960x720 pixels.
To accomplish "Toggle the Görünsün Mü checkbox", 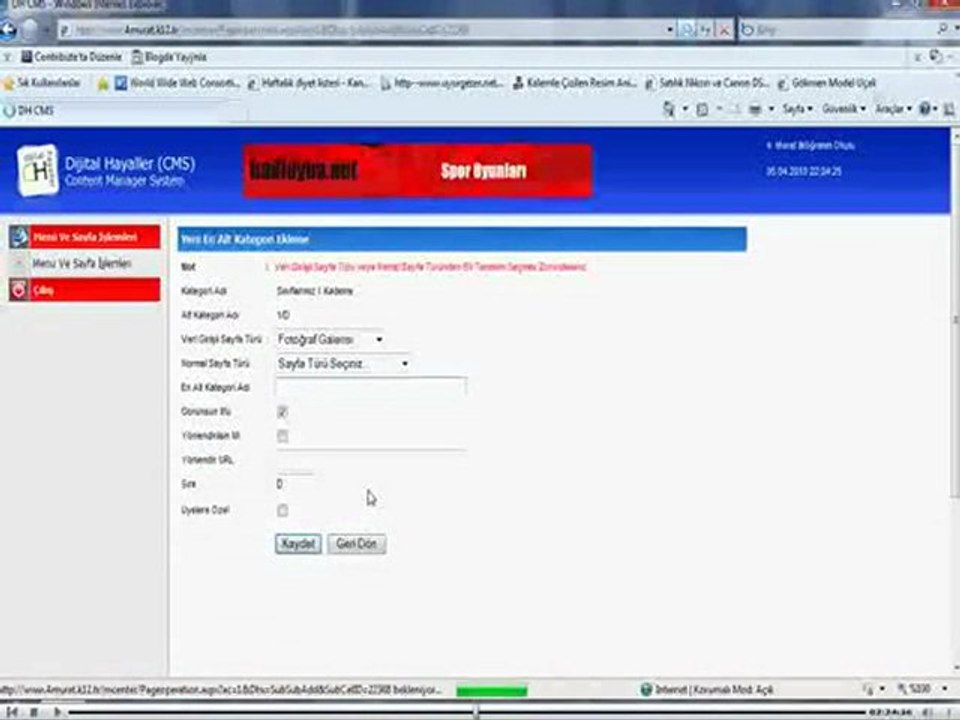I will tap(282, 412).
